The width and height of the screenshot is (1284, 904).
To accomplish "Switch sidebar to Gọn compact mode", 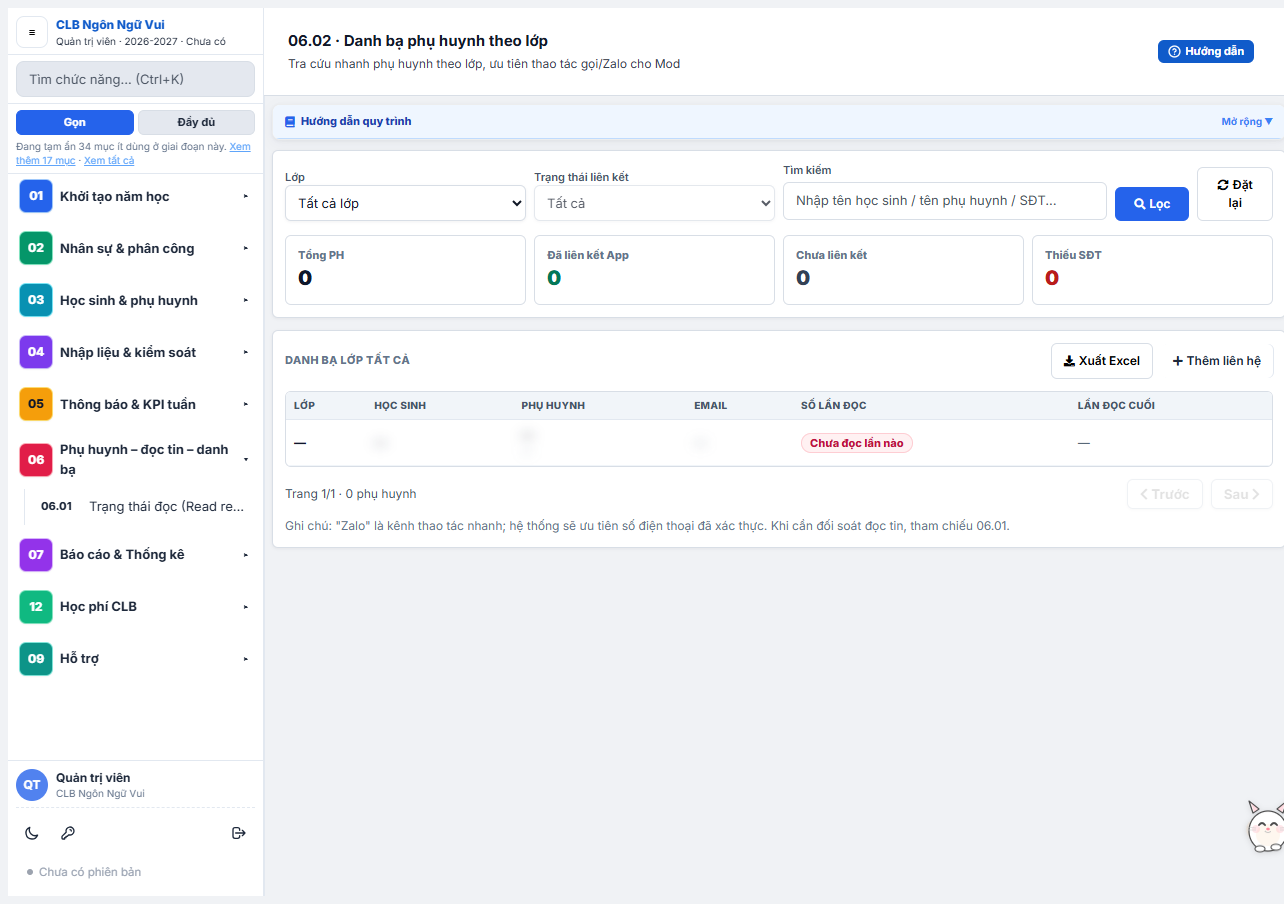I will (x=75, y=122).
